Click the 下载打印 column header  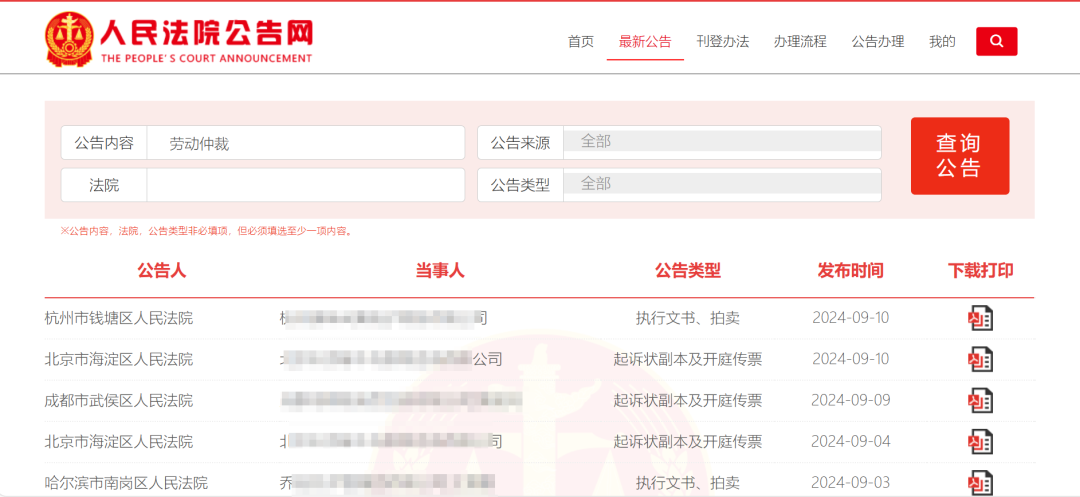tap(980, 271)
